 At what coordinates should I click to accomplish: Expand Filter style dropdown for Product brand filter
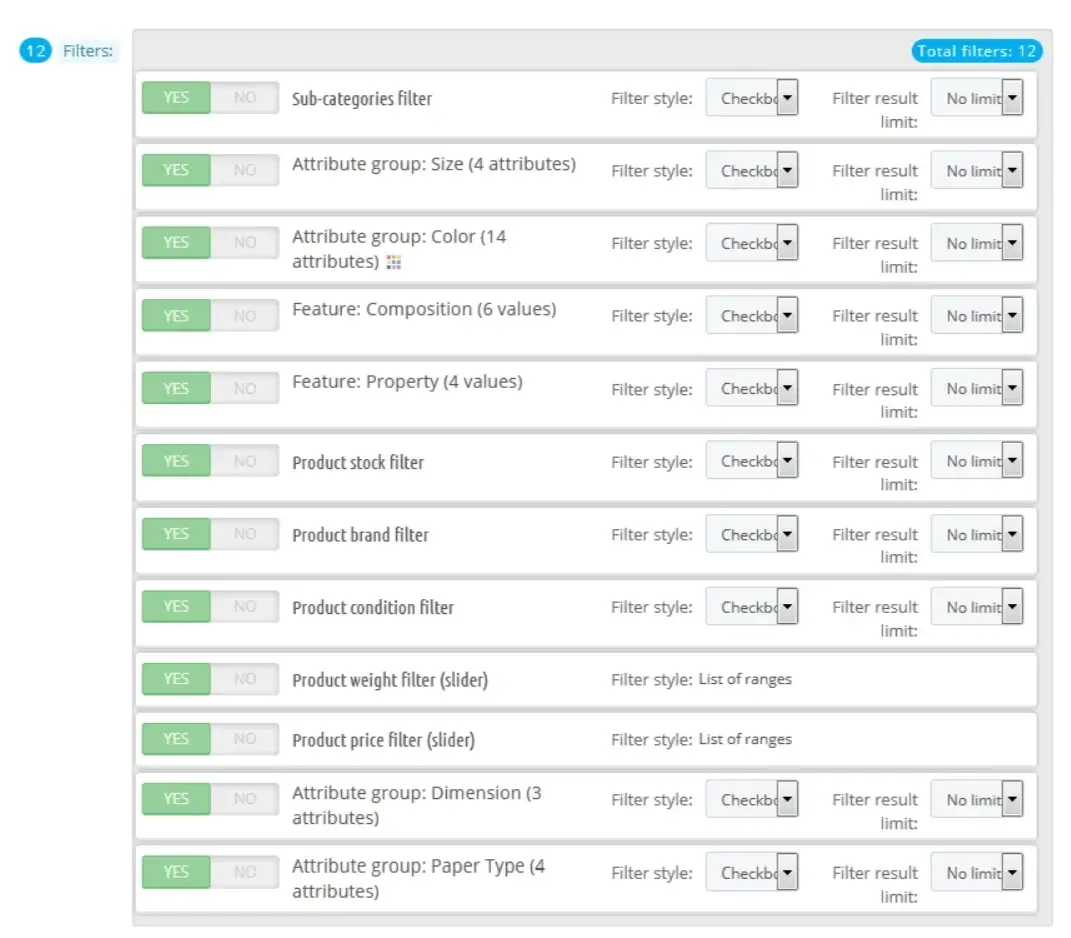click(x=752, y=533)
